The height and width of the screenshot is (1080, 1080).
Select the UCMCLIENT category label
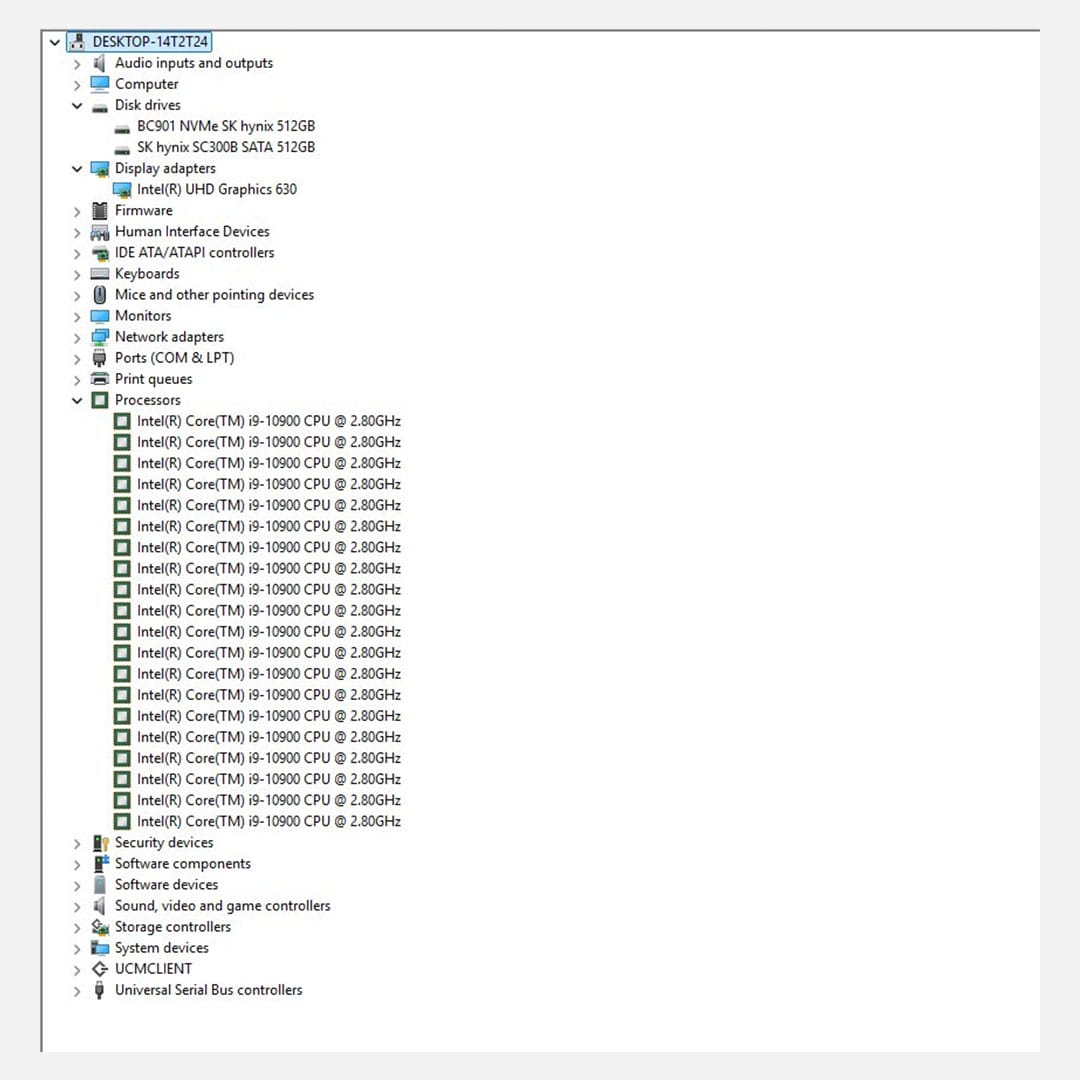coord(153,969)
